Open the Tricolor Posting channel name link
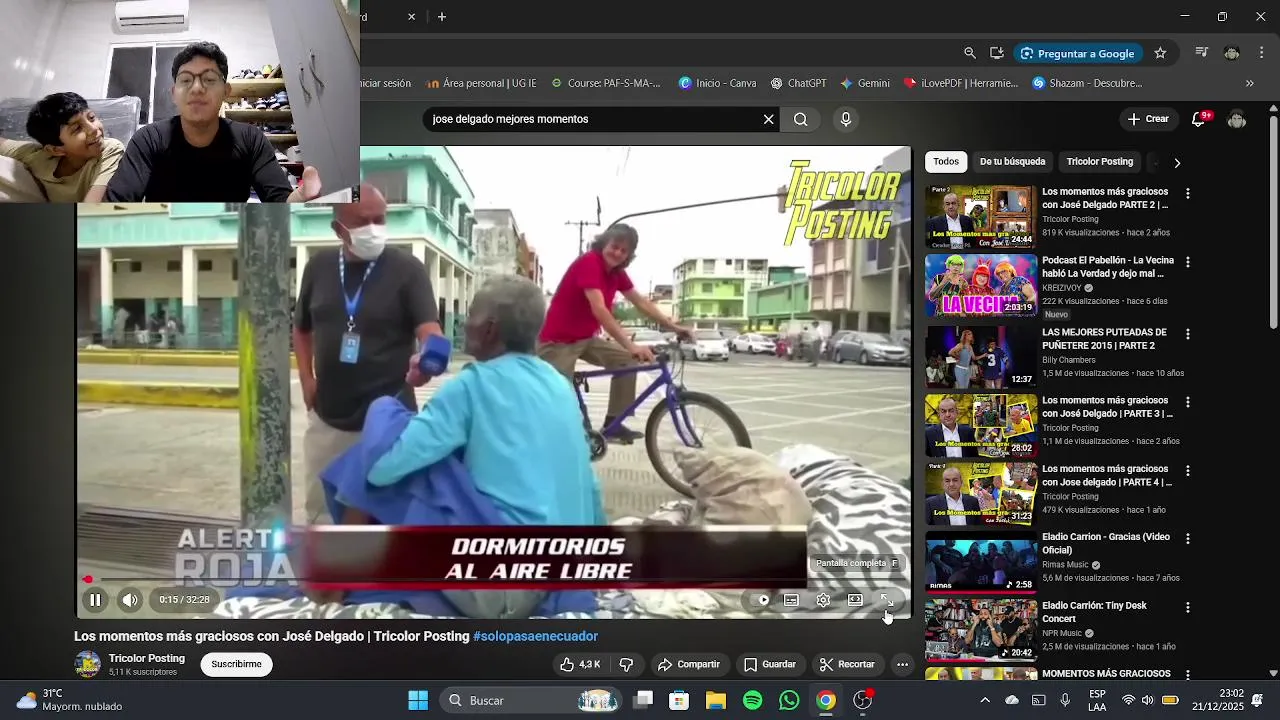This screenshot has height=720, width=1280. pos(147,658)
